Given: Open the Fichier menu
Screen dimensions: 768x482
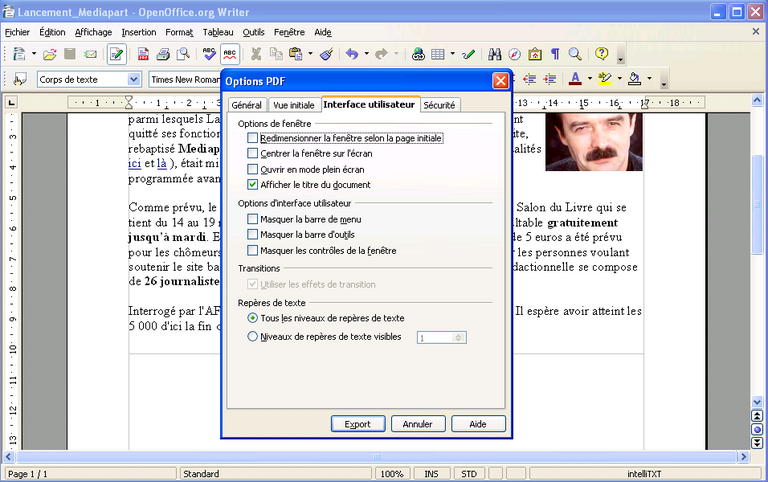Looking at the screenshot, I should [x=17, y=32].
